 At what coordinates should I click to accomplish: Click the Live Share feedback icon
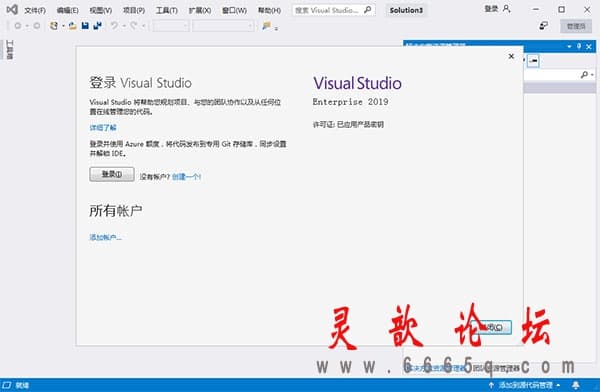click(543, 26)
